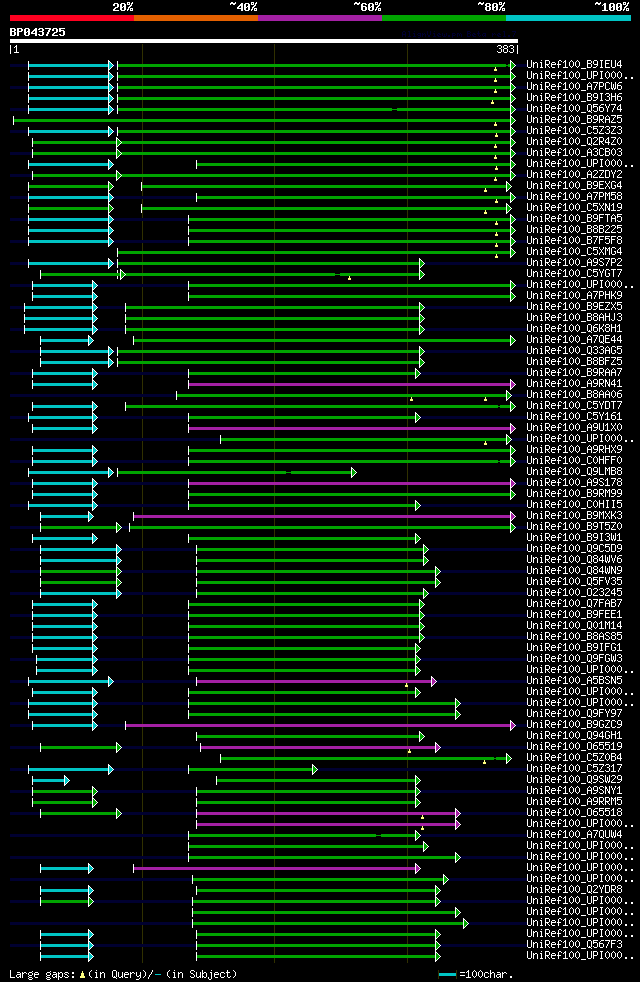The width and height of the screenshot is (640, 982).
Task: Click the purple alignment bar of UniRef100_A9RN41
Action: click(x=351, y=384)
